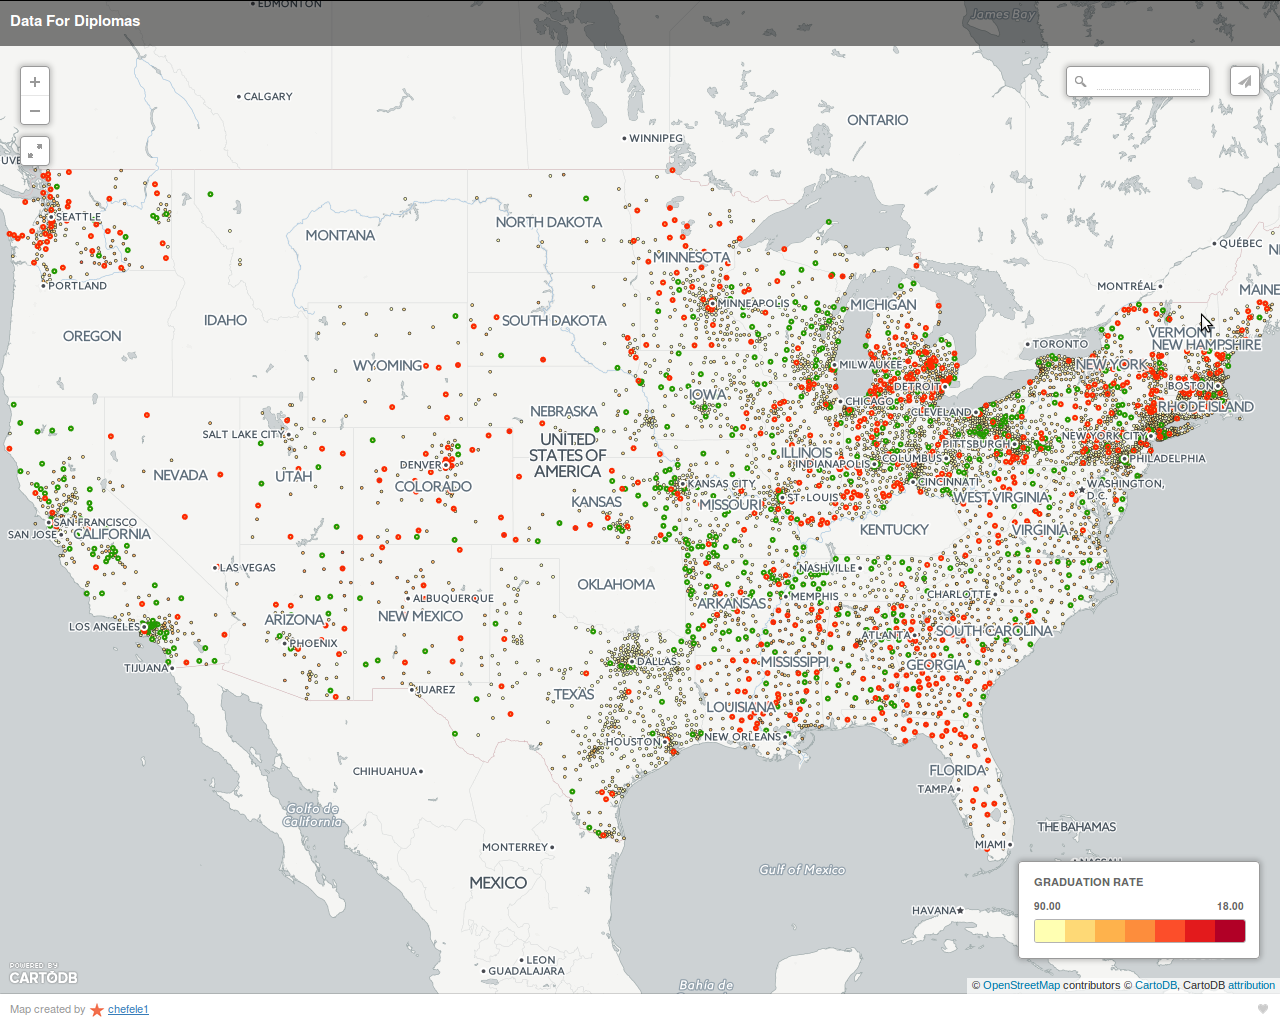Zoom out of the map
The width and height of the screenshot is (1280, 1024).
tap(35, 111)
